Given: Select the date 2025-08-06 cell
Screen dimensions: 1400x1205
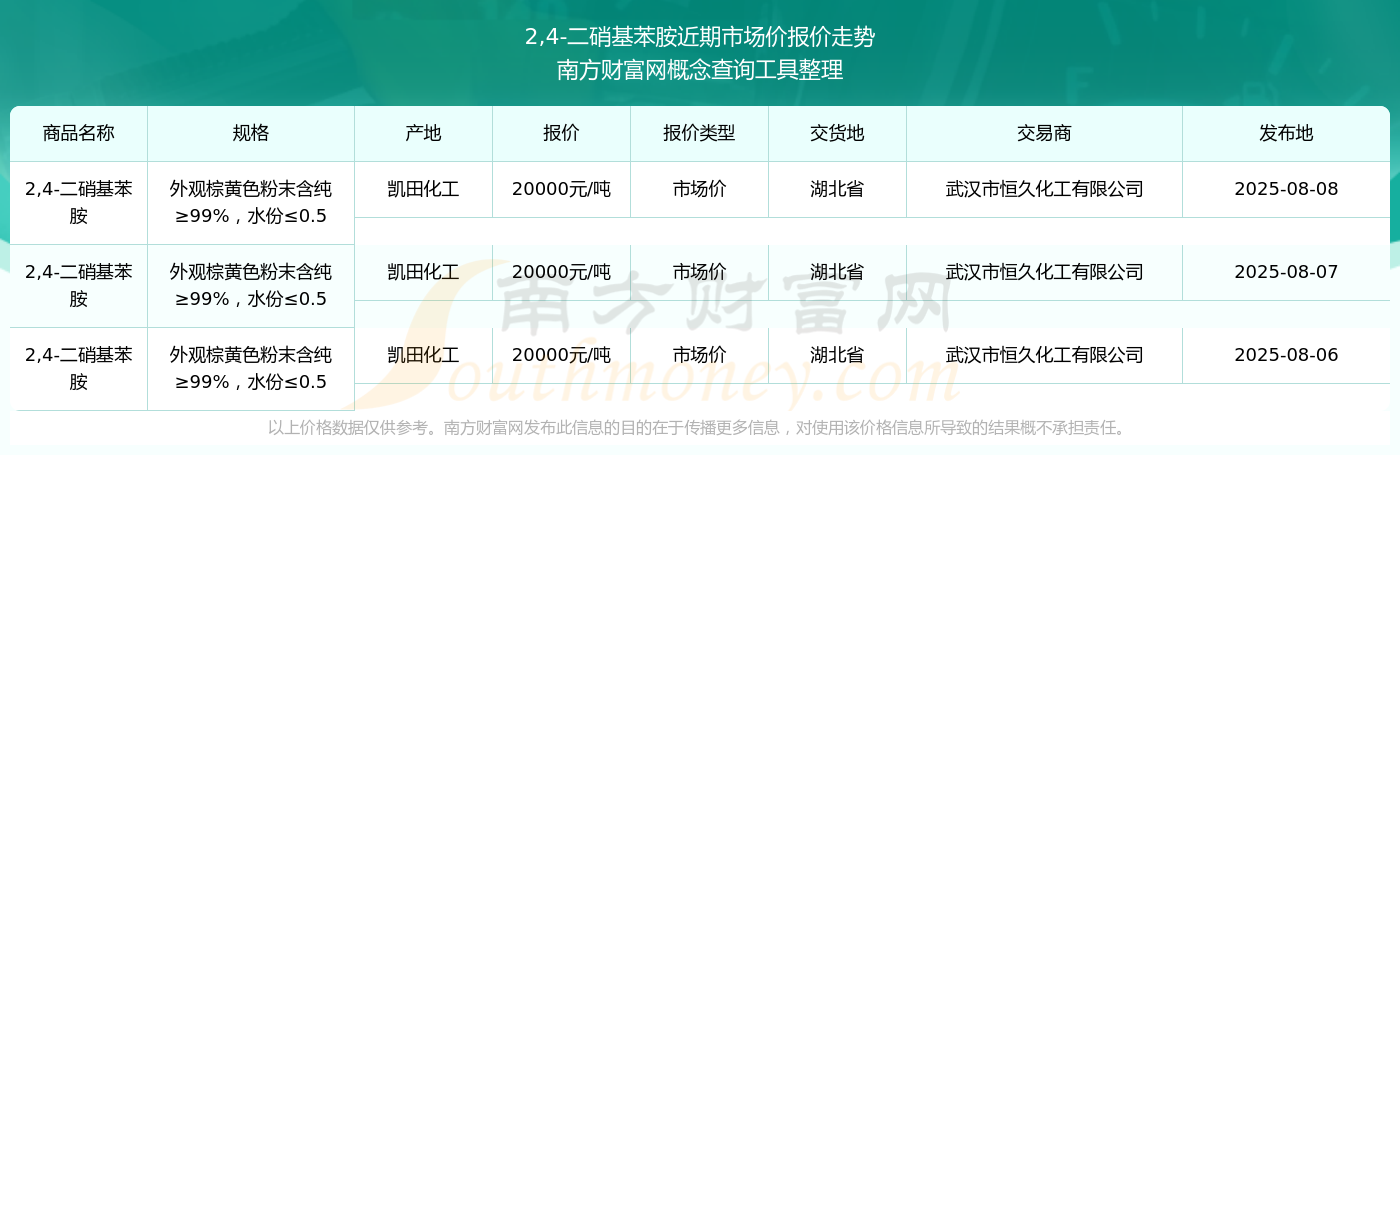Looking at the screenshot, I should [x=1286, y=355].
